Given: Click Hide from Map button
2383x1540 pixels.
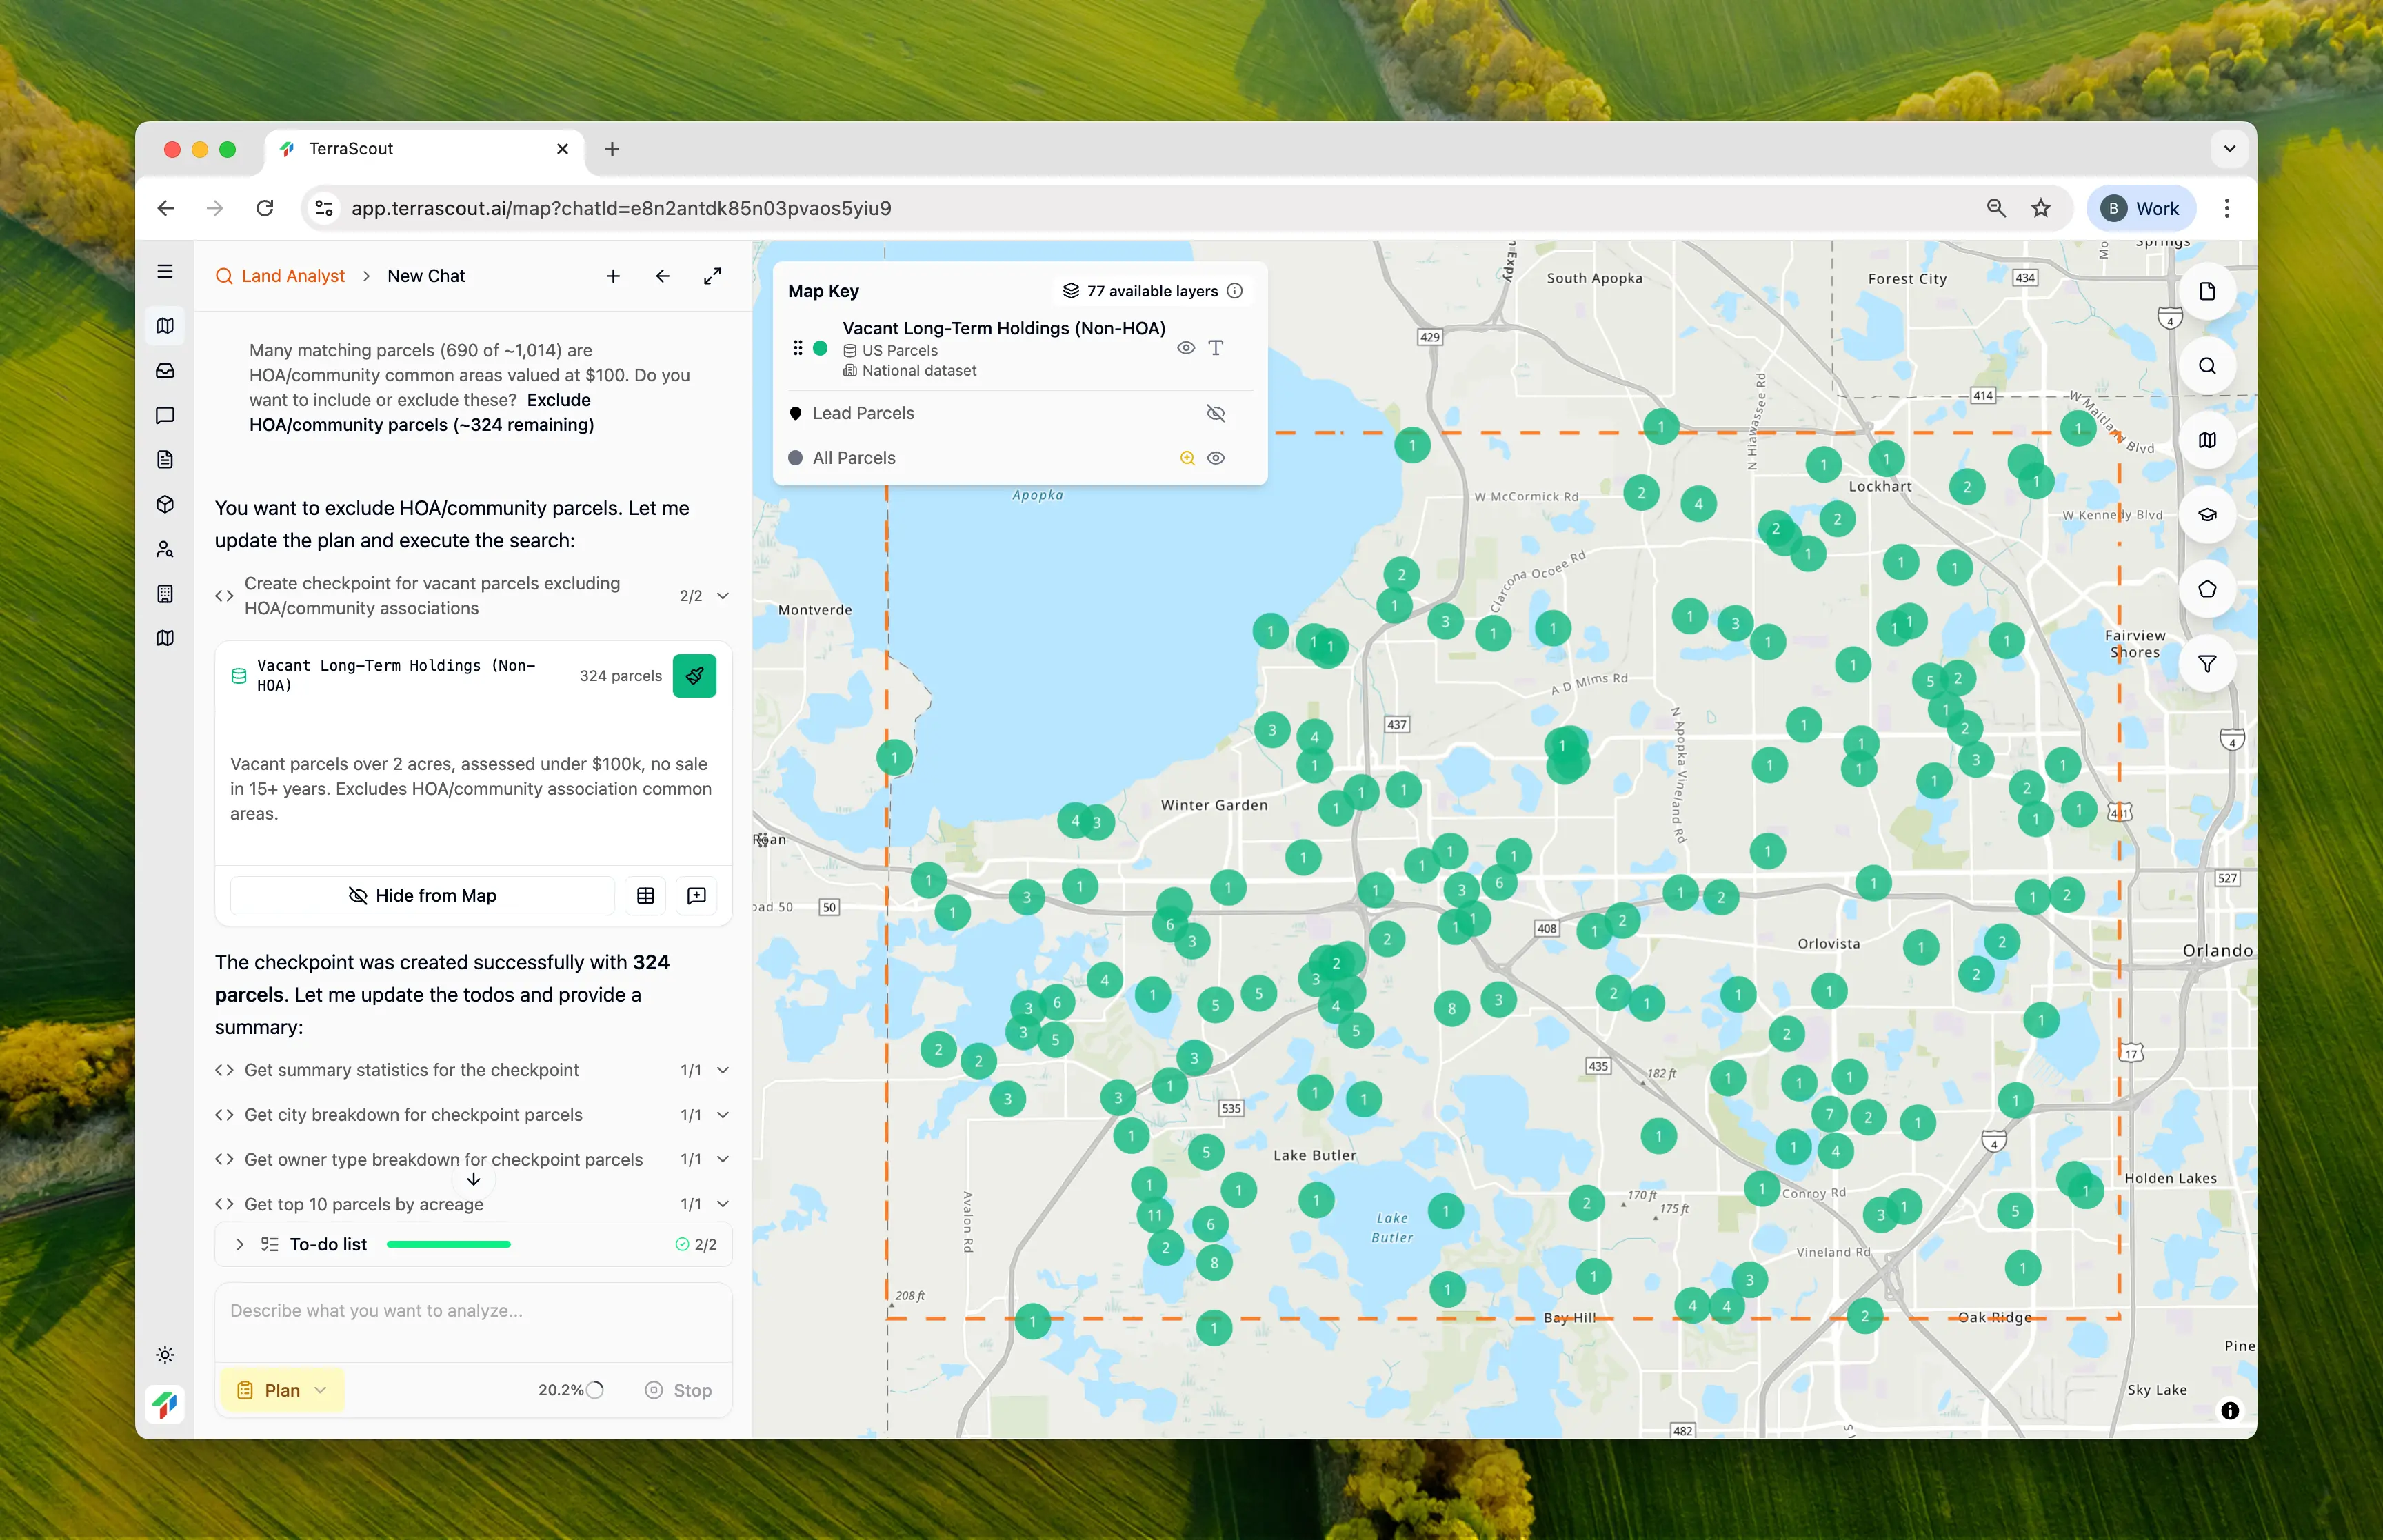Looking at the screenshot, I should click(421, 896).
